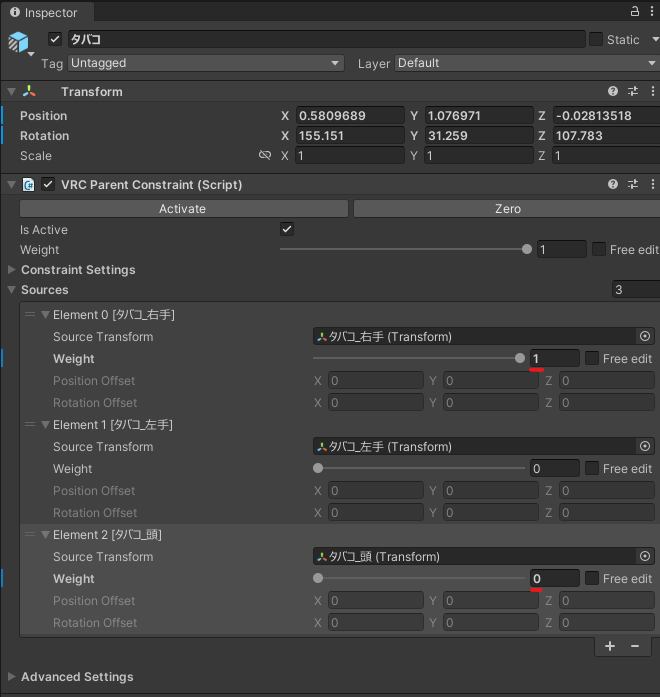Grab the Element 1 reorder handle
Screen dimensions: 660x697
[30, 425]
